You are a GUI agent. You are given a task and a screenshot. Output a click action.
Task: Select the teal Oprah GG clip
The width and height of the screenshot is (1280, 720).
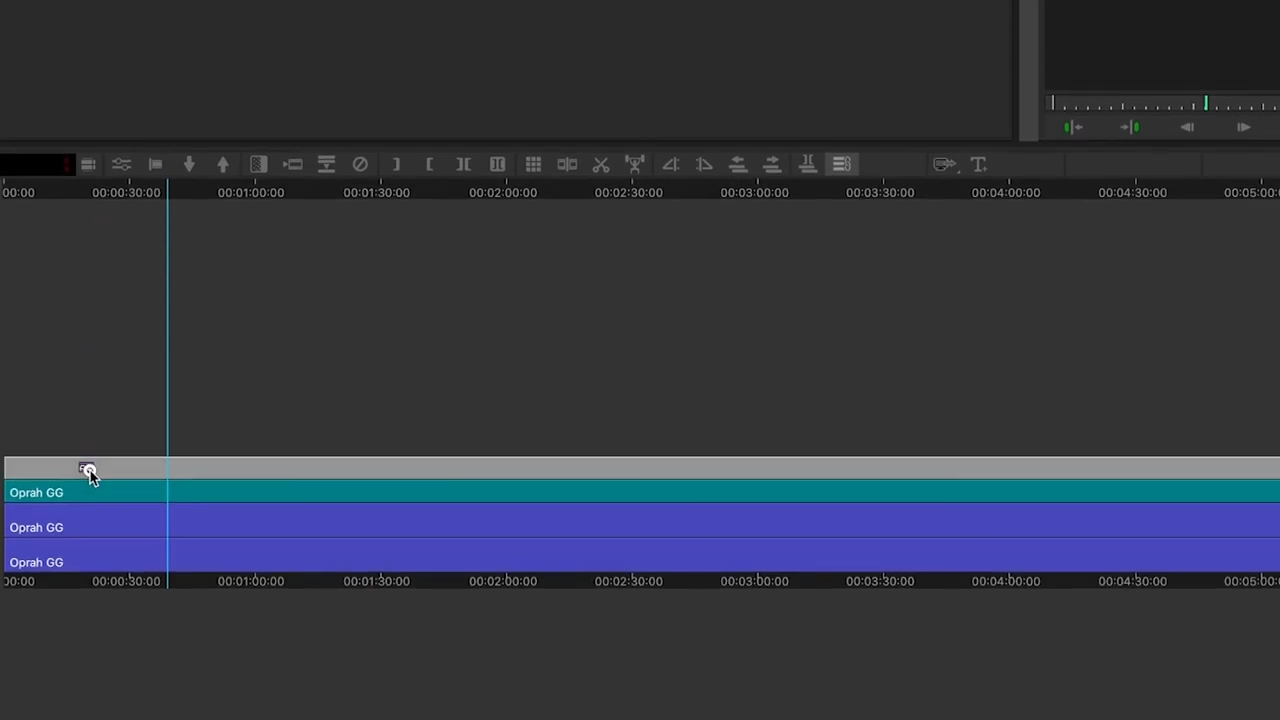400,492
